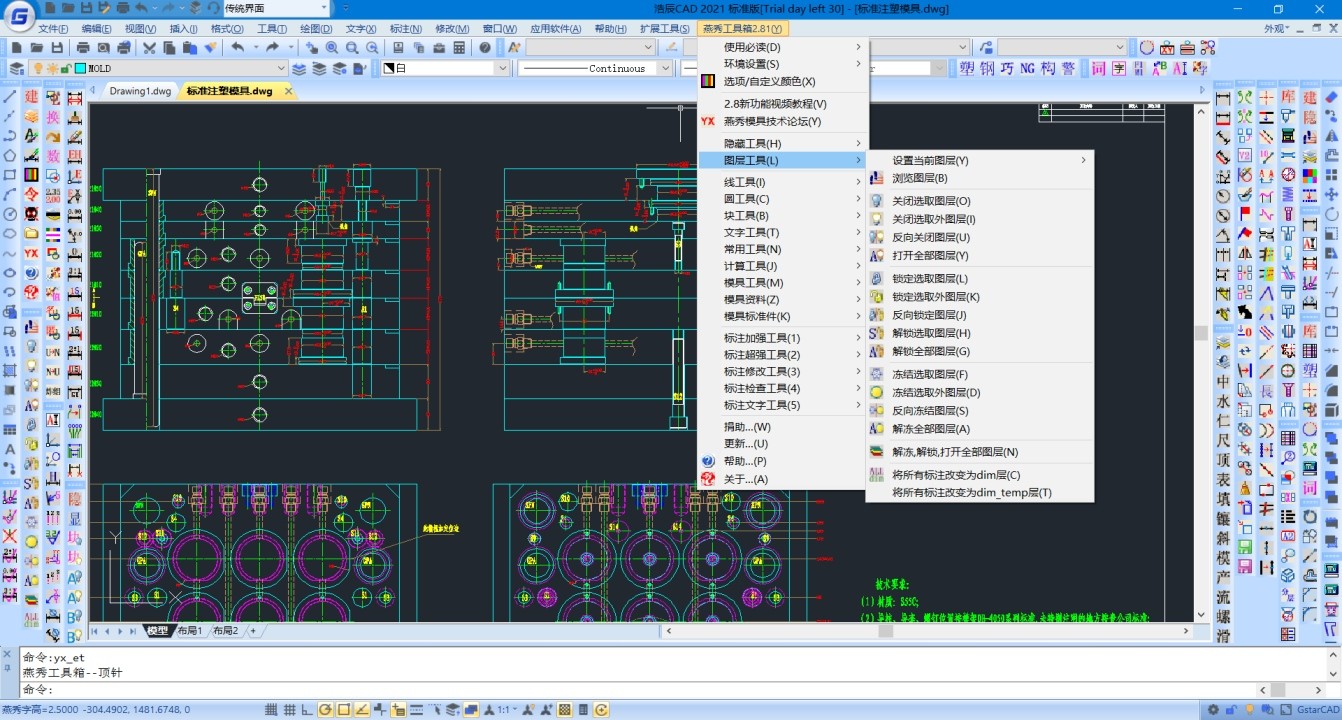
Task: Toggle polar tracking in status bar
Action: pyautogui.click(x=324, y=710)
